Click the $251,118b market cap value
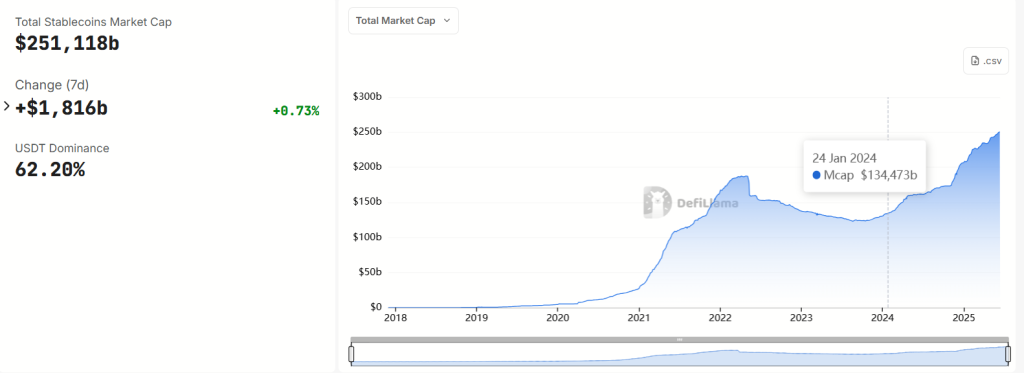 tap(67, 43)
